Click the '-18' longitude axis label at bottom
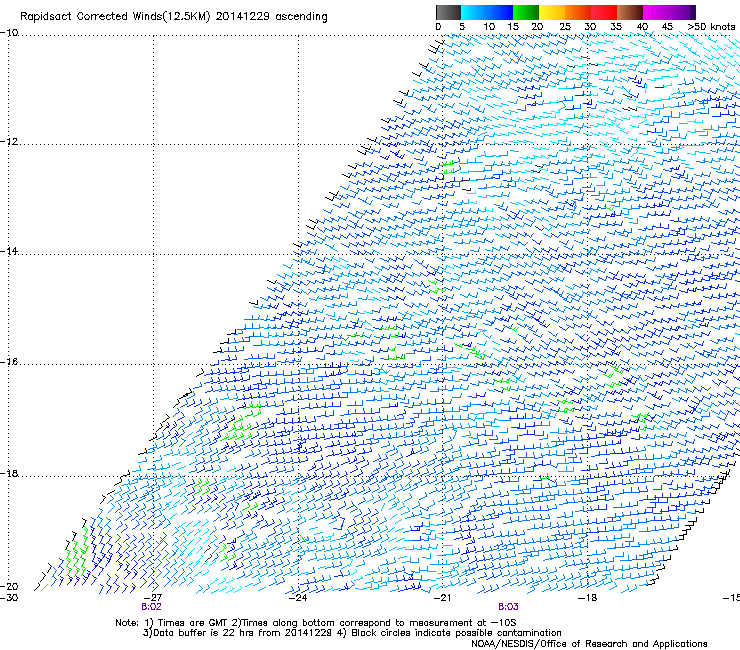The height and width of the screenshot is (650, 740). [x=587, y=597]
